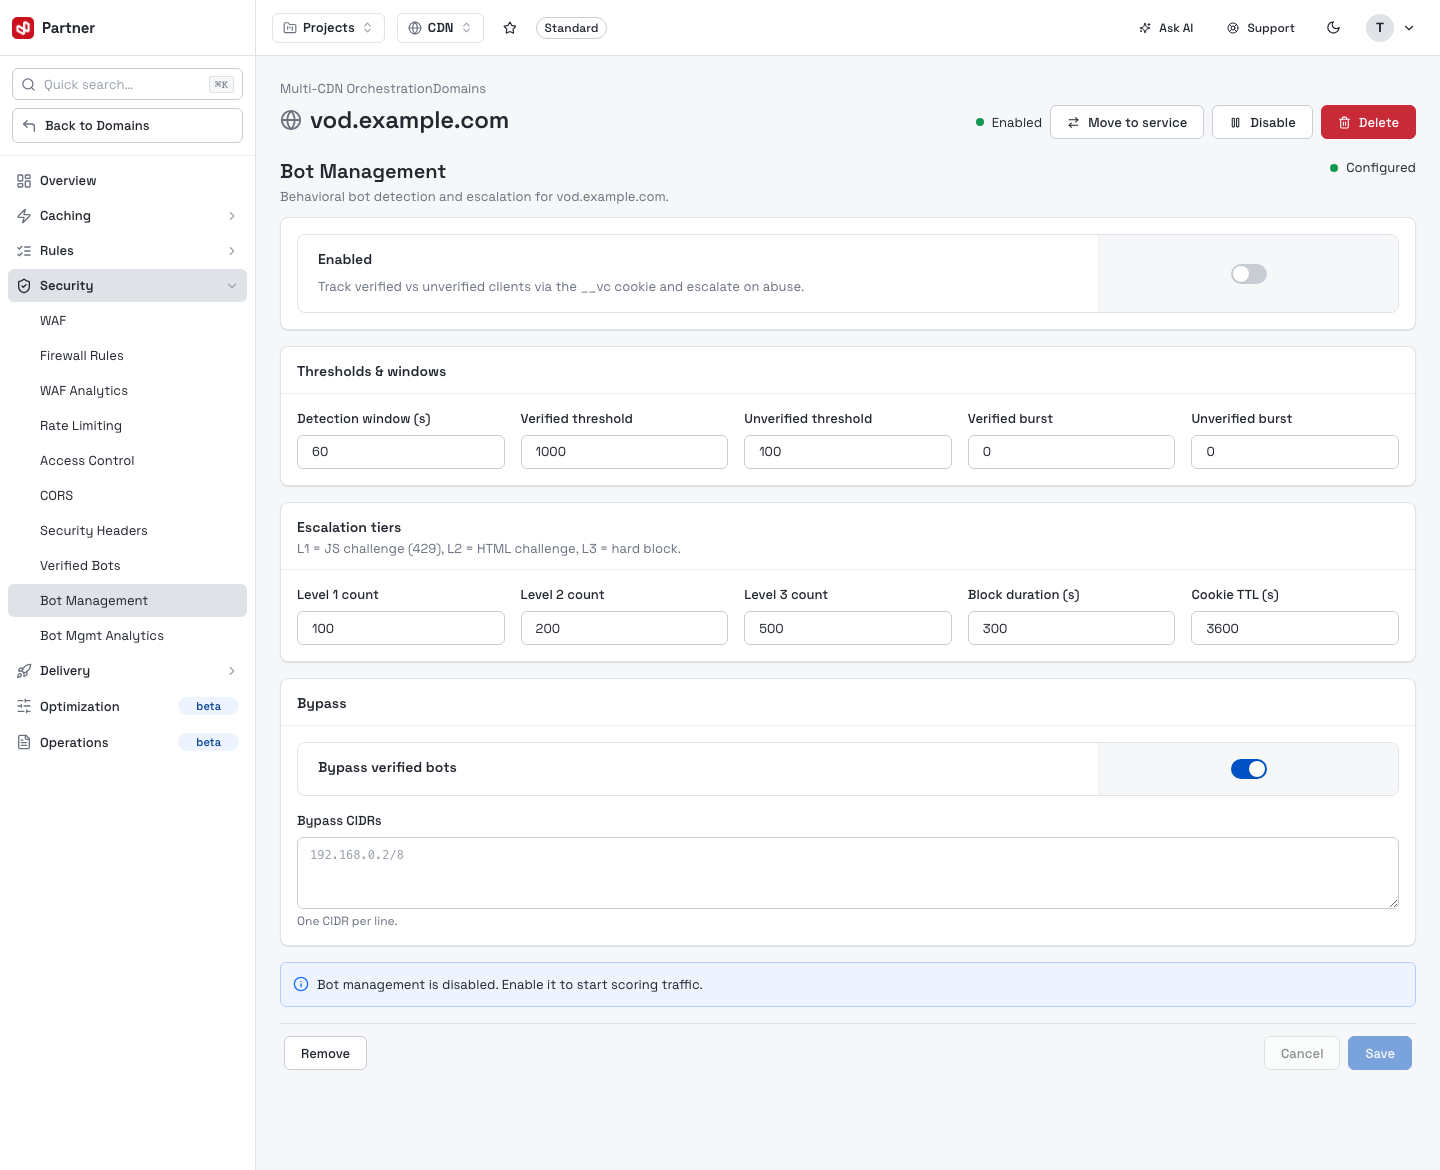Click the Support lifebuoy icon
Image resolution: width=1440 pixels, height=1170 pixels.
(x=1233, y=28)
